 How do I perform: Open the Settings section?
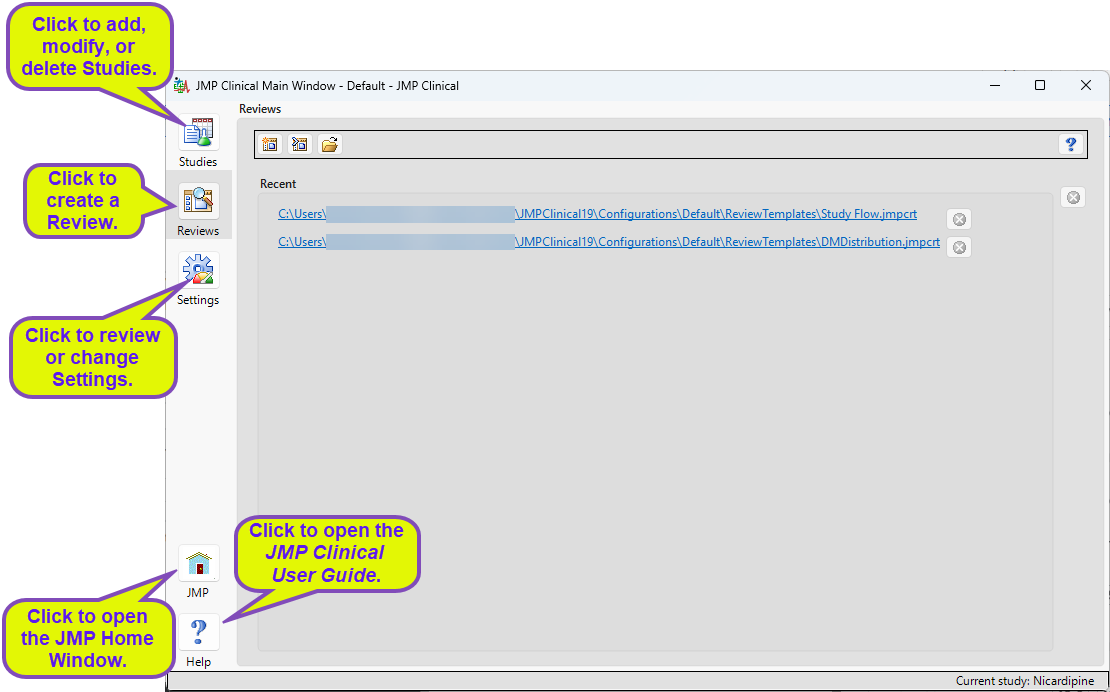198,270
